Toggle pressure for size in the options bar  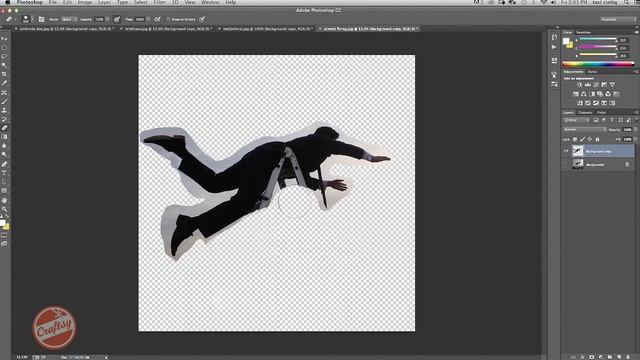click(202, 19)
